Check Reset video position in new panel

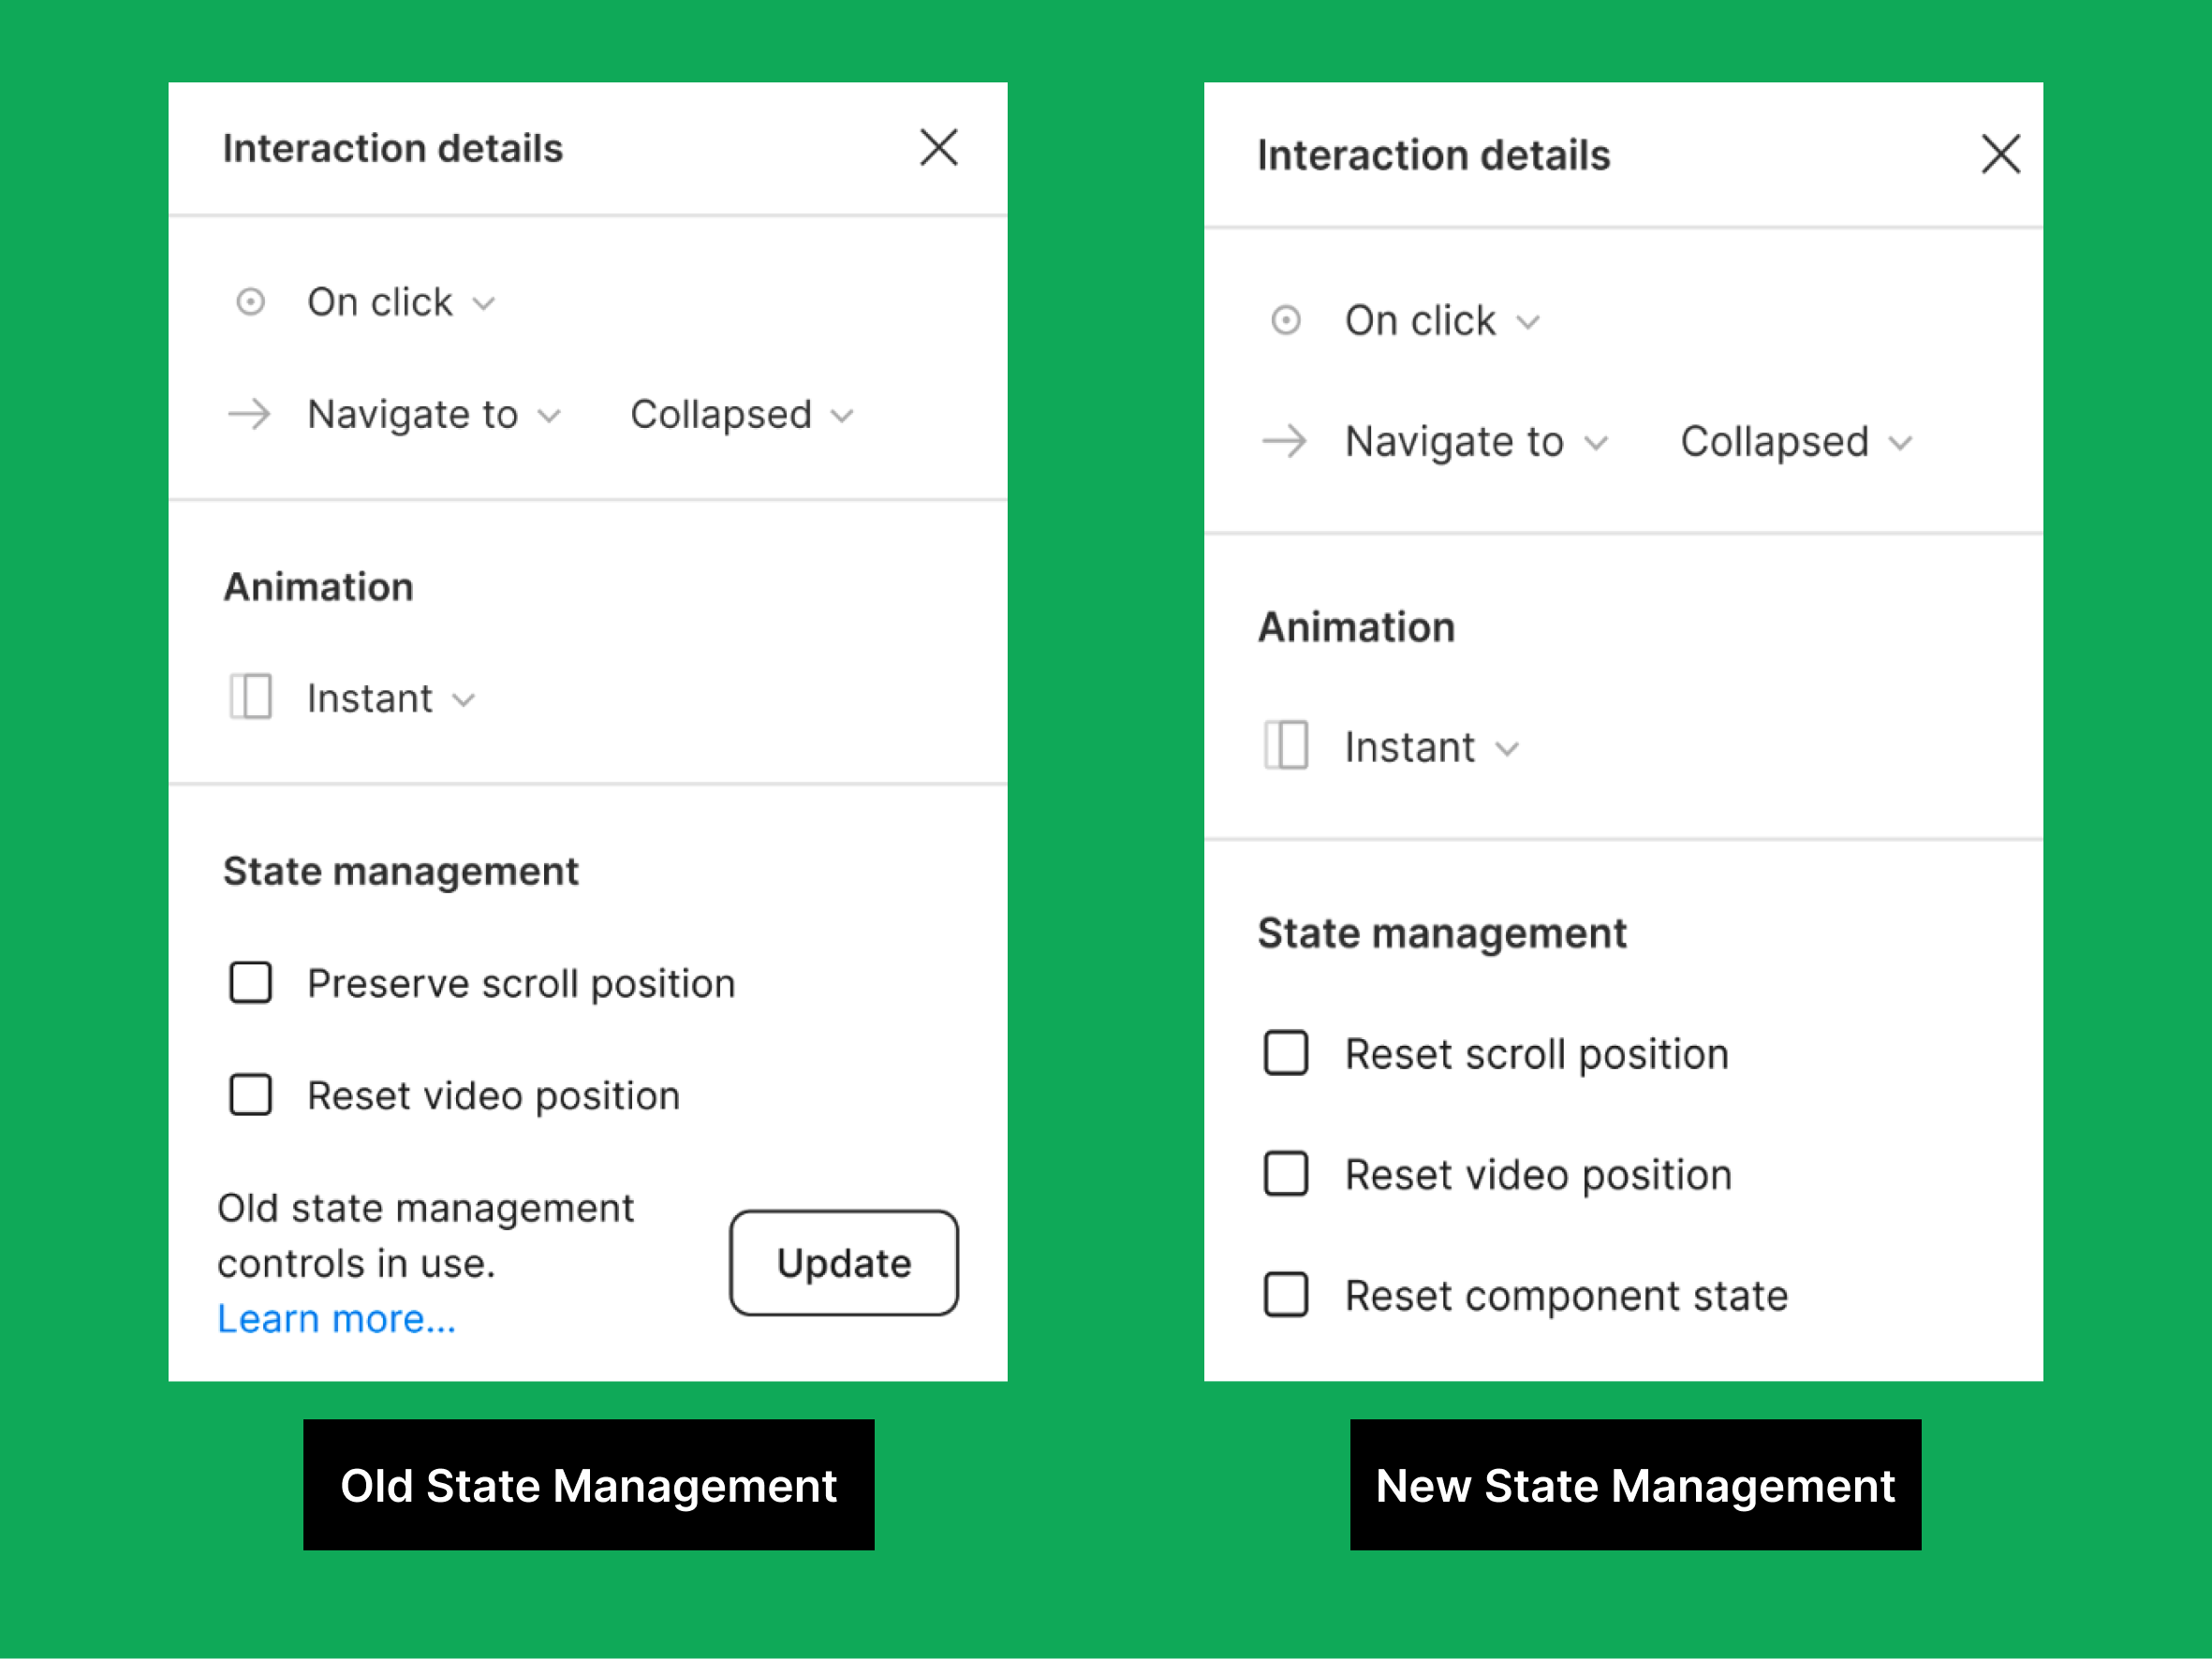pos(1287,1174)
